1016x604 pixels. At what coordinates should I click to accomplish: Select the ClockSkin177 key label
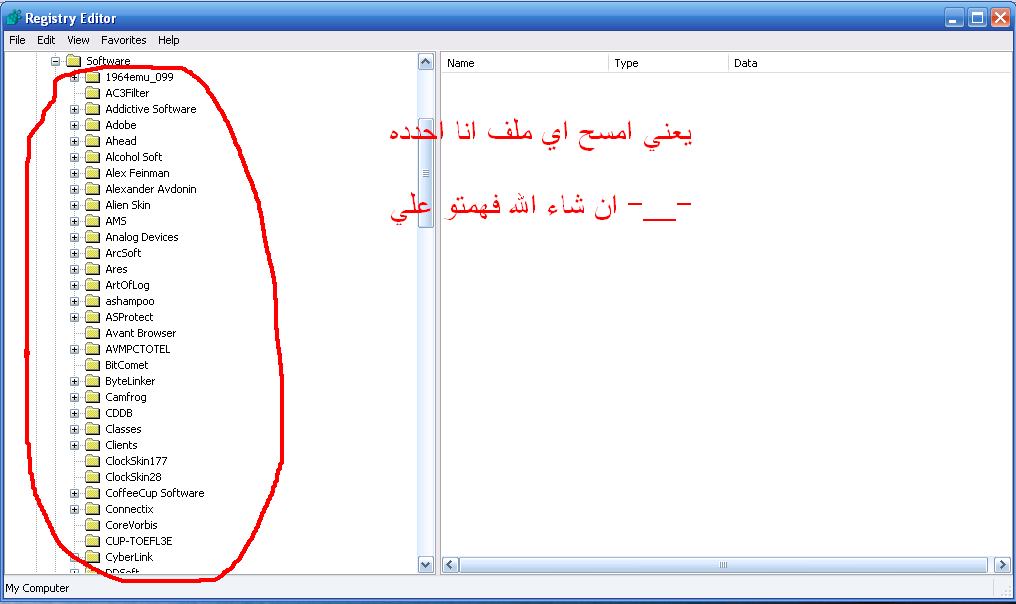point(136,461)
